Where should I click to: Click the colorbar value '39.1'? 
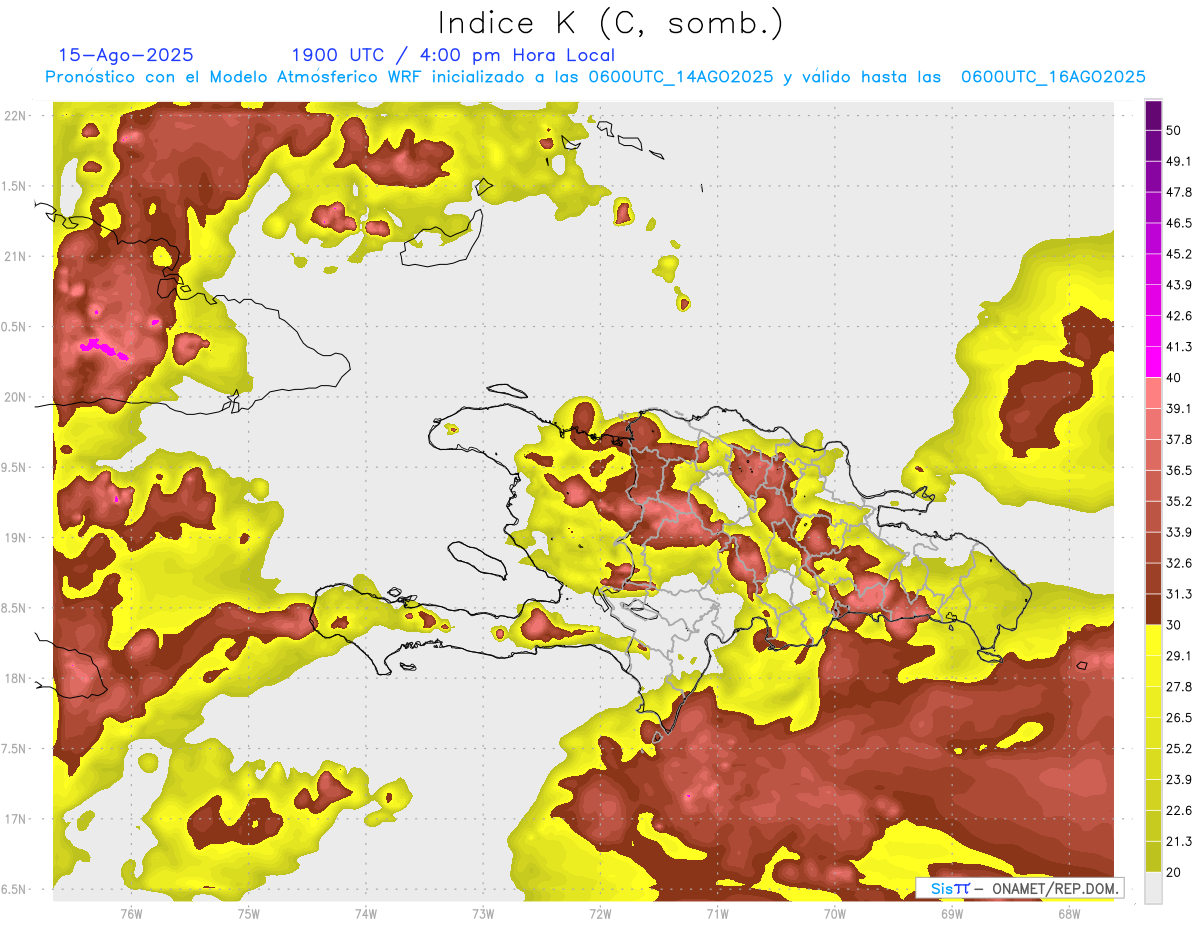pyautogui.click(x=1179, y=409)
